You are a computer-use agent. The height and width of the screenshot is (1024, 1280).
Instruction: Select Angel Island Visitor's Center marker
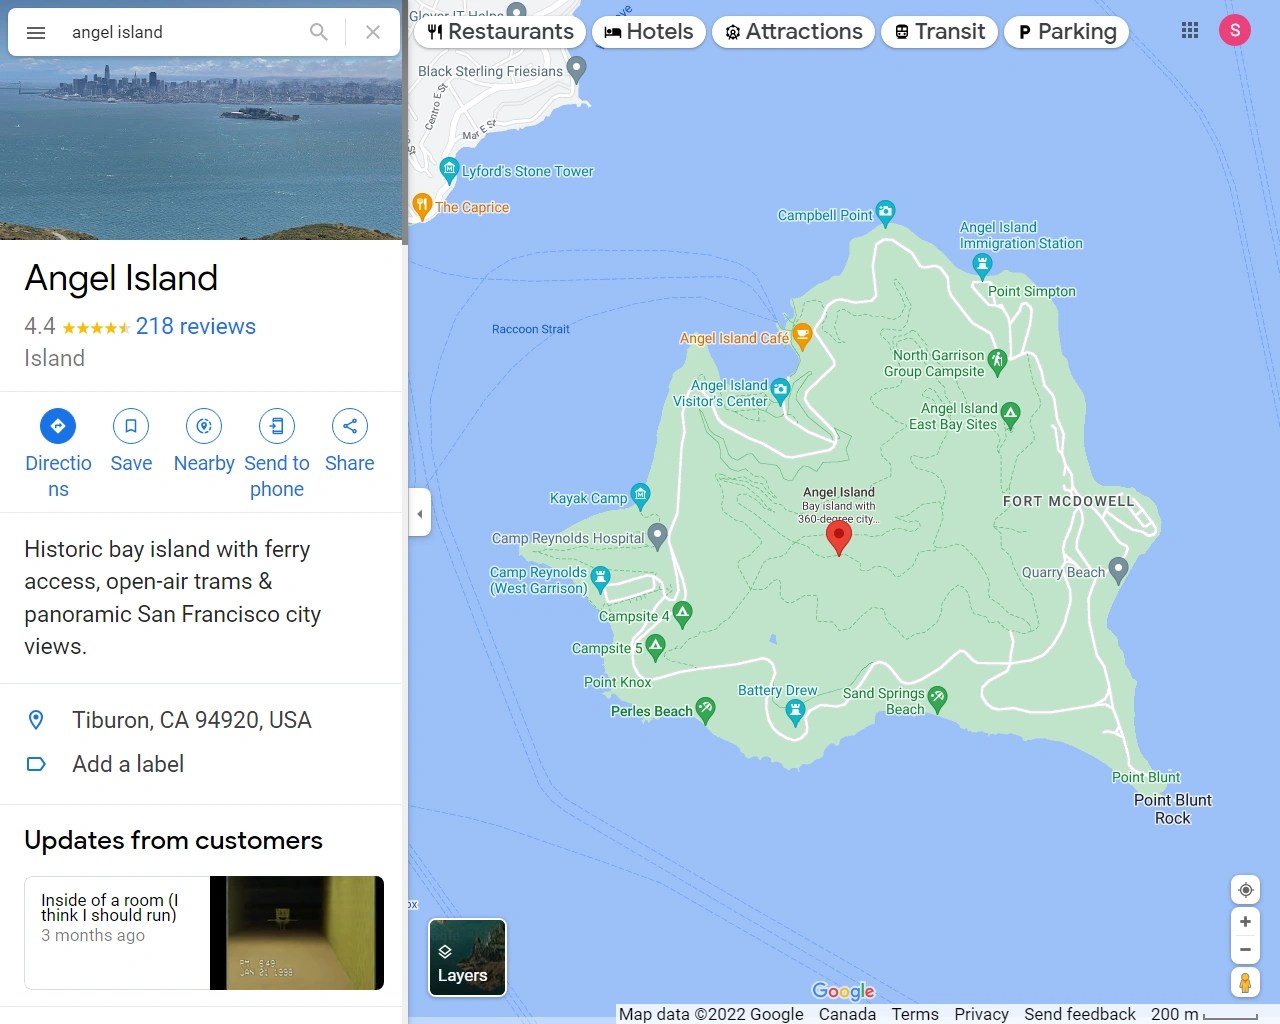click(781, 390)
